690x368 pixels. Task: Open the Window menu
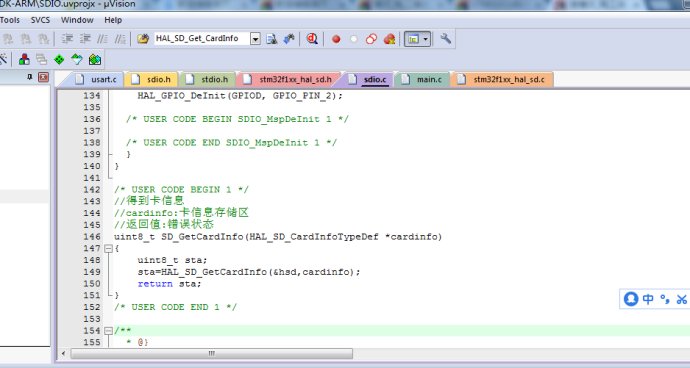coord(77,20)
